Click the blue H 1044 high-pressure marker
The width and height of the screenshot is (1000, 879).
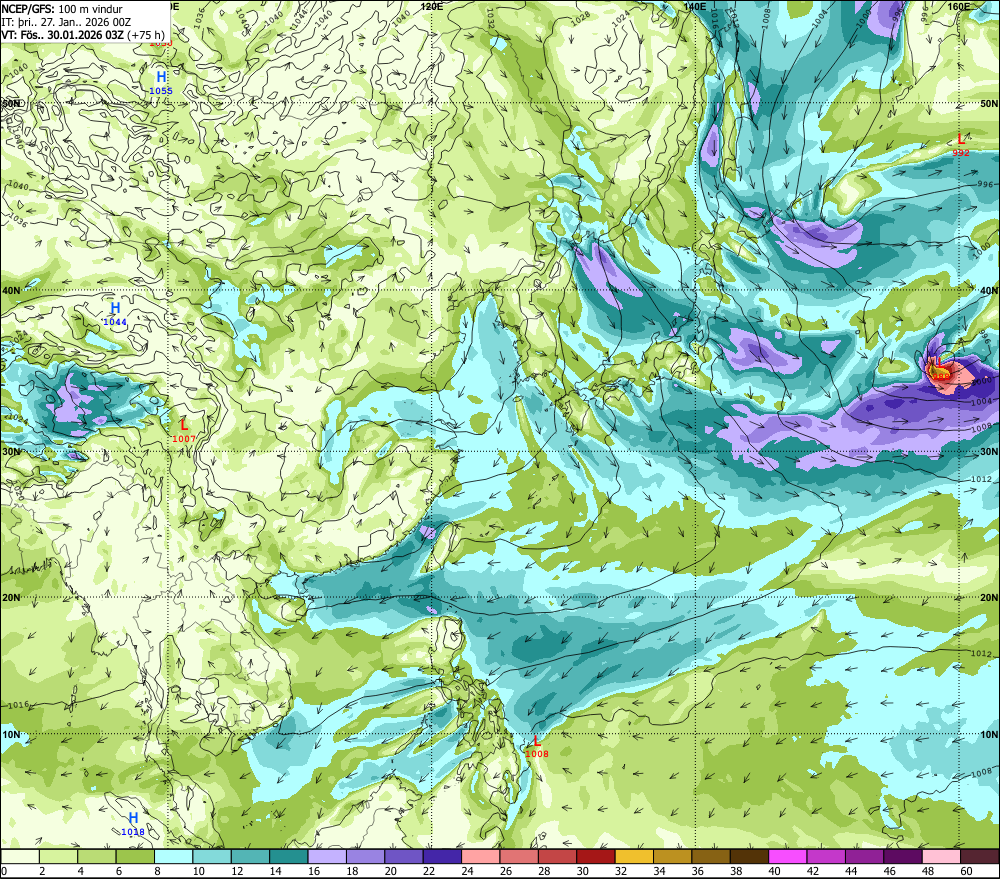[115, 314]
